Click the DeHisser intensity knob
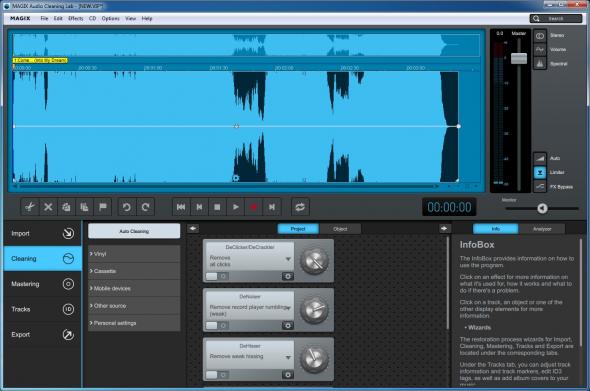This screenshot has width=590, height=391. (x=314, y=359)
